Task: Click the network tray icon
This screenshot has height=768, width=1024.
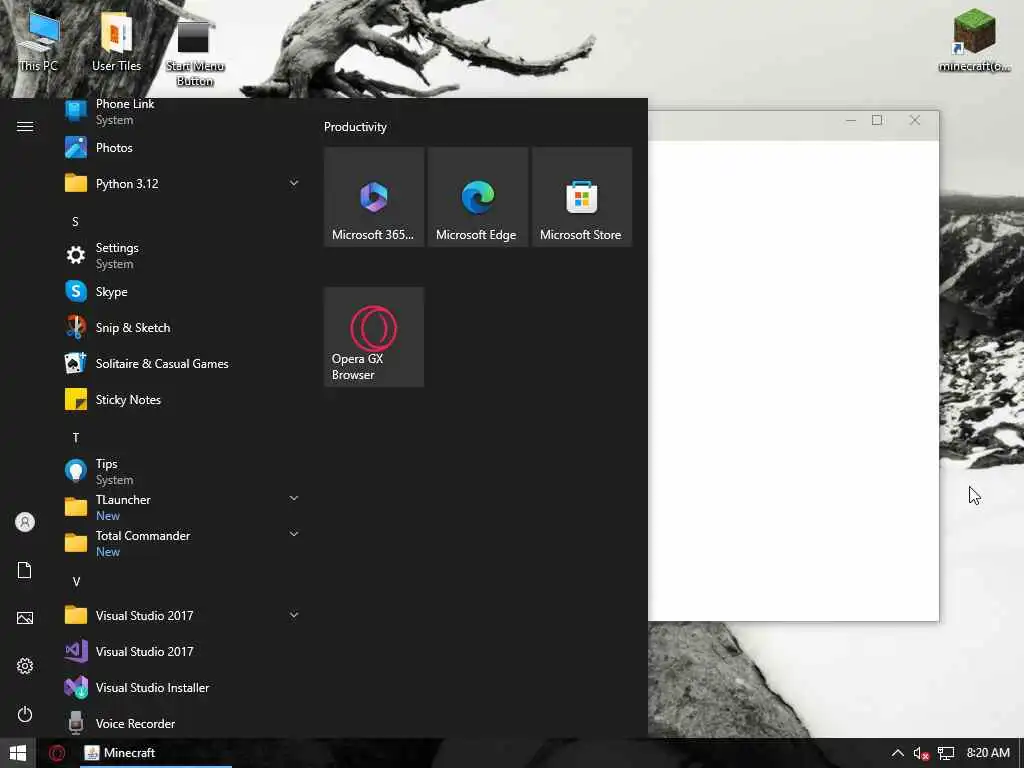Action: tap(946, 753)
